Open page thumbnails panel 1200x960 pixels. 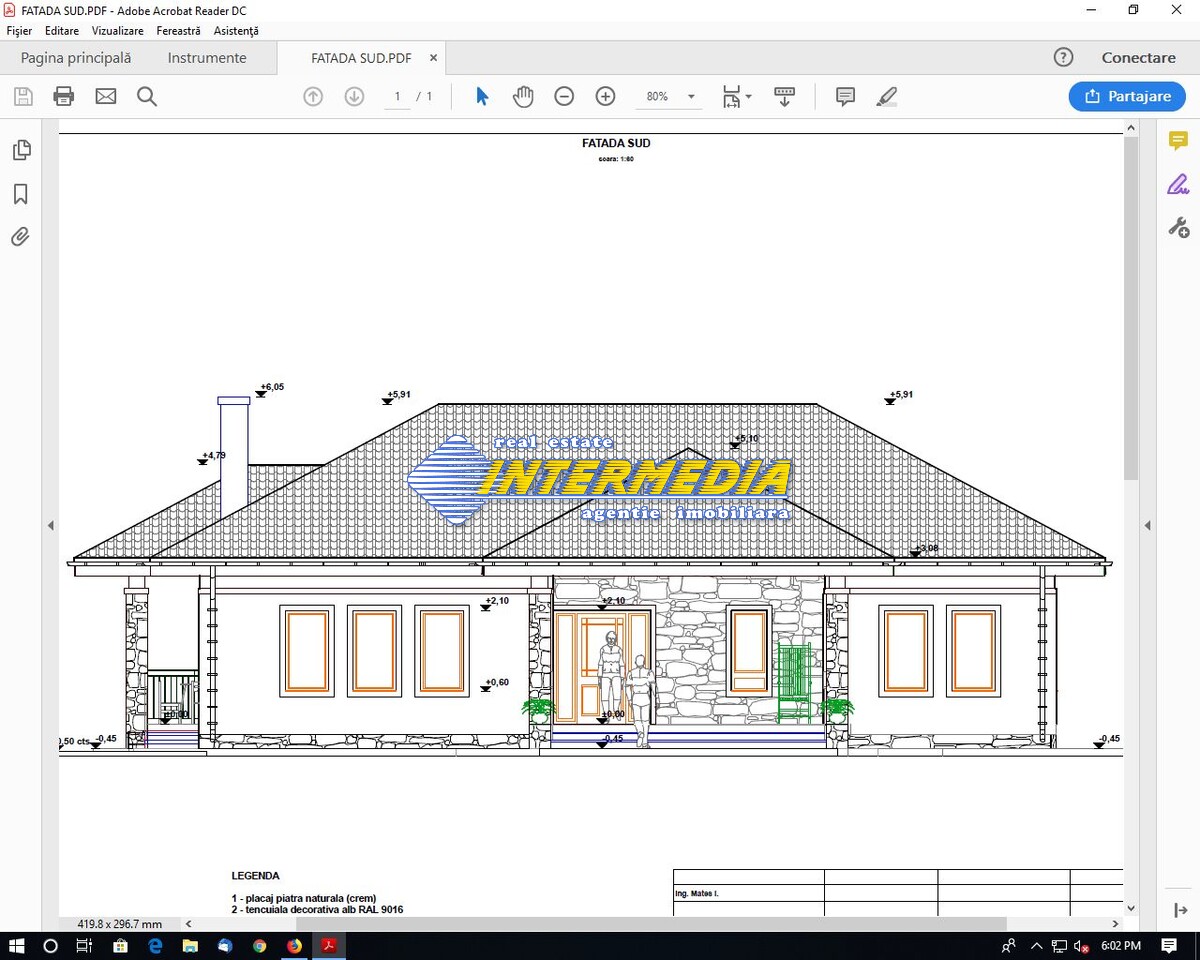(x=21, y=150)
